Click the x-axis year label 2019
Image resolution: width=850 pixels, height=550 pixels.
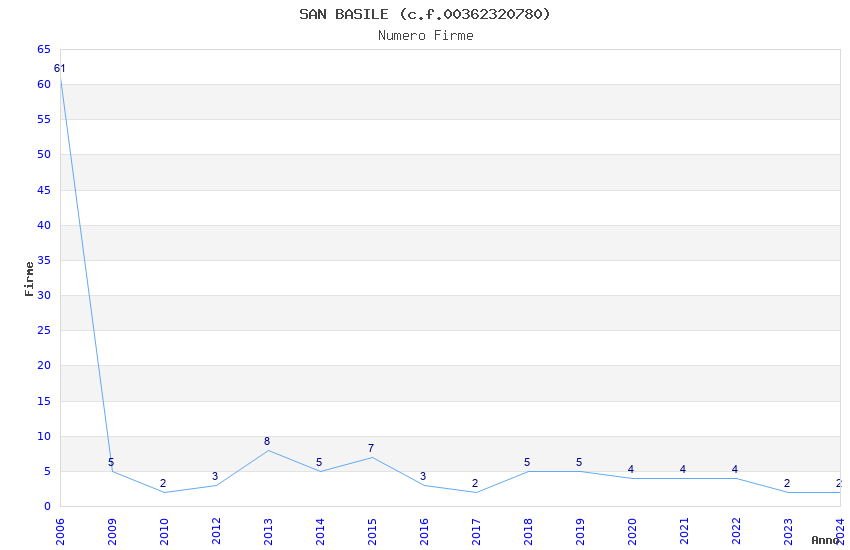581,532
